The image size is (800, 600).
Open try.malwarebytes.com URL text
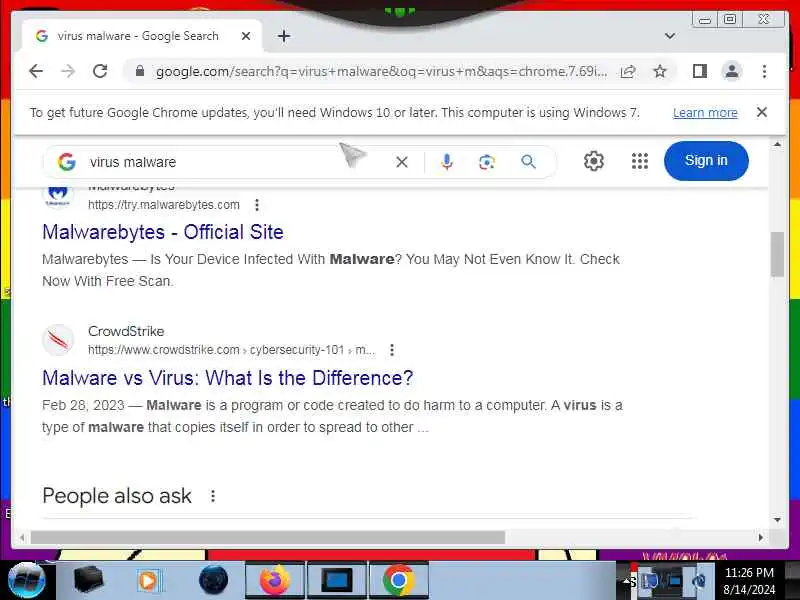point(164,205)
